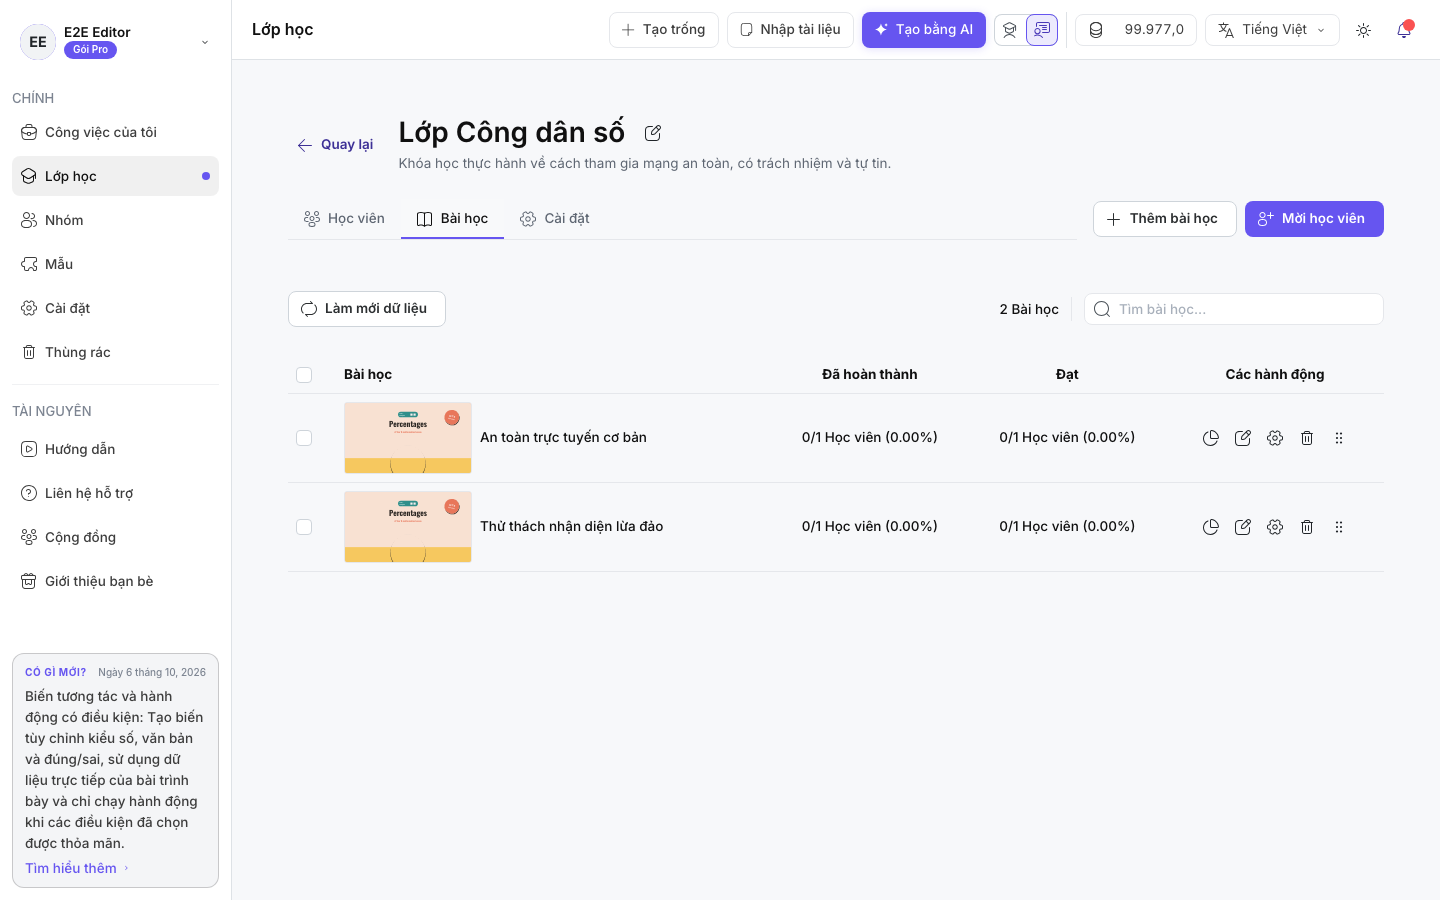Screen dimensions: 1440x900
Task: Open analytics for An toàn trực tuyến cơ bản
Action: coord(1211,438)
